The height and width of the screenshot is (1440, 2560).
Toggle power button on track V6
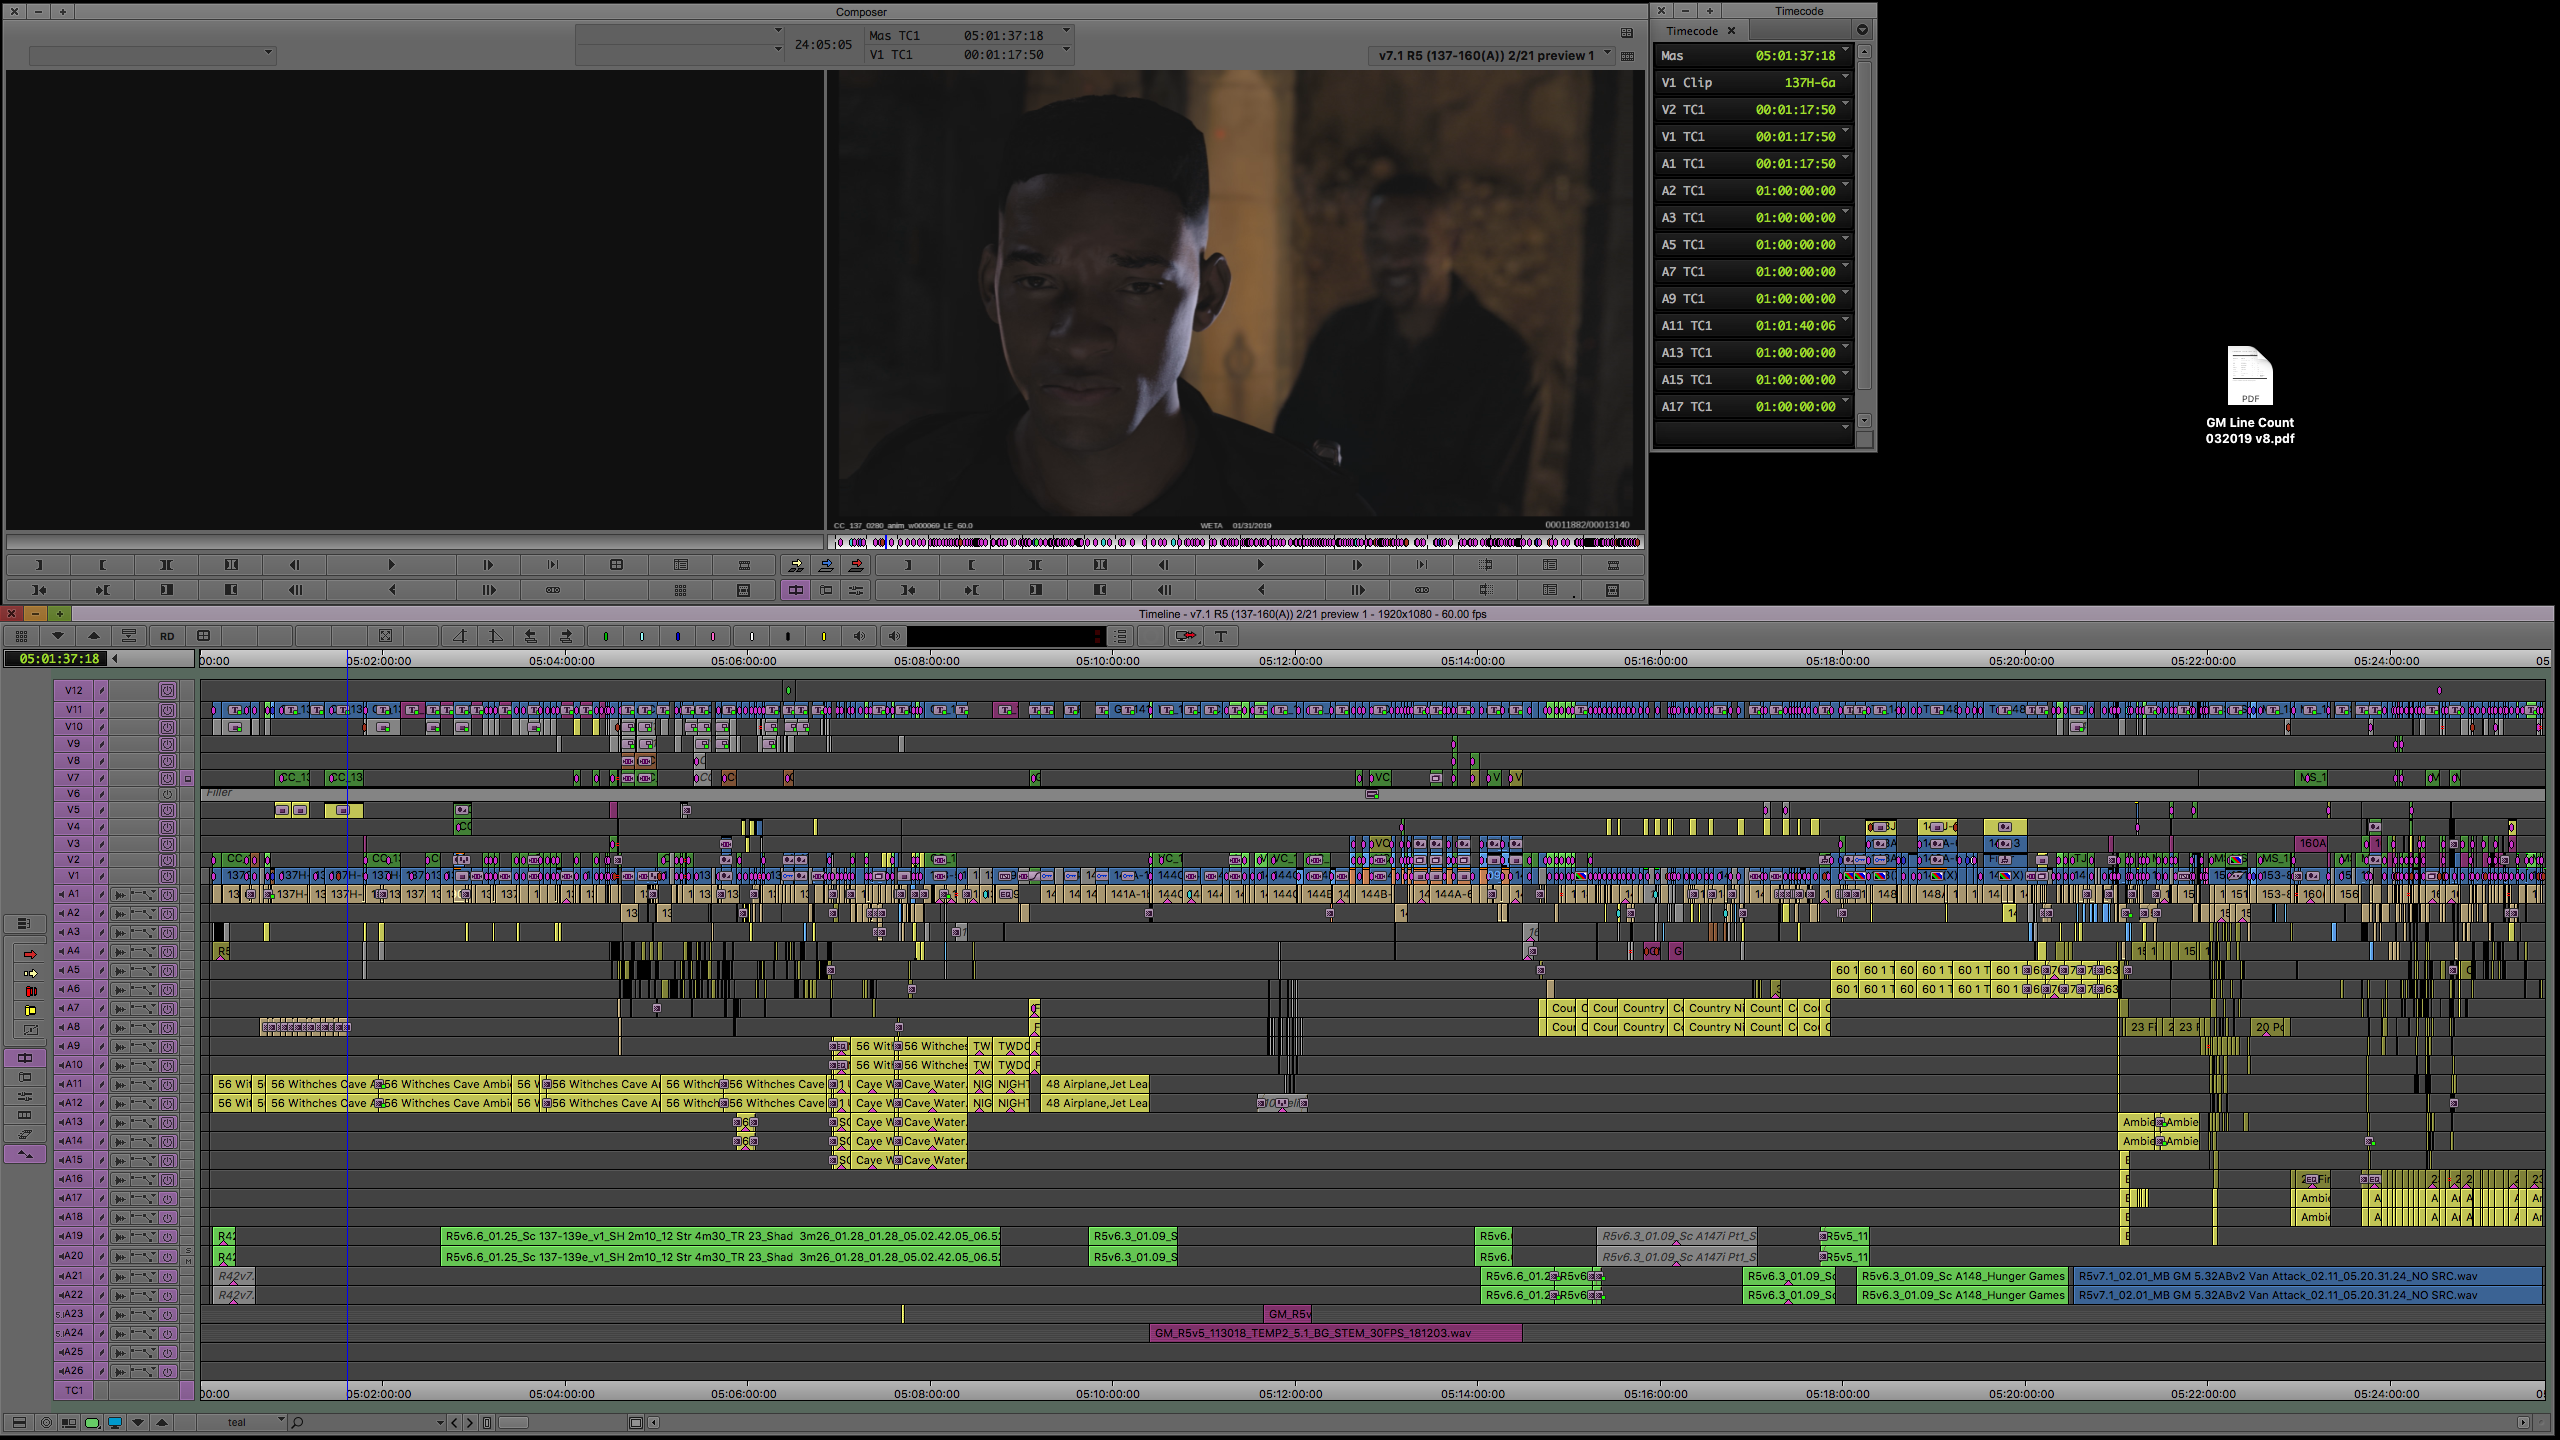pyautogui.click(x=167, y=794)
